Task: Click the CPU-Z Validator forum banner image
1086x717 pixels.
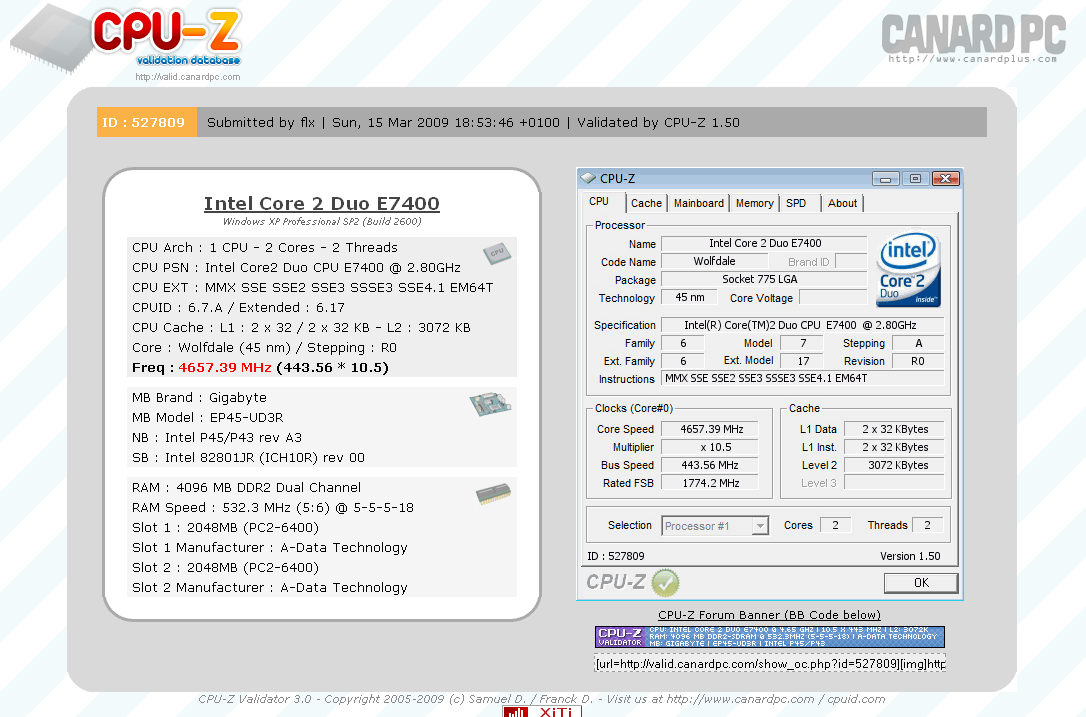Action: click(769, 637)
